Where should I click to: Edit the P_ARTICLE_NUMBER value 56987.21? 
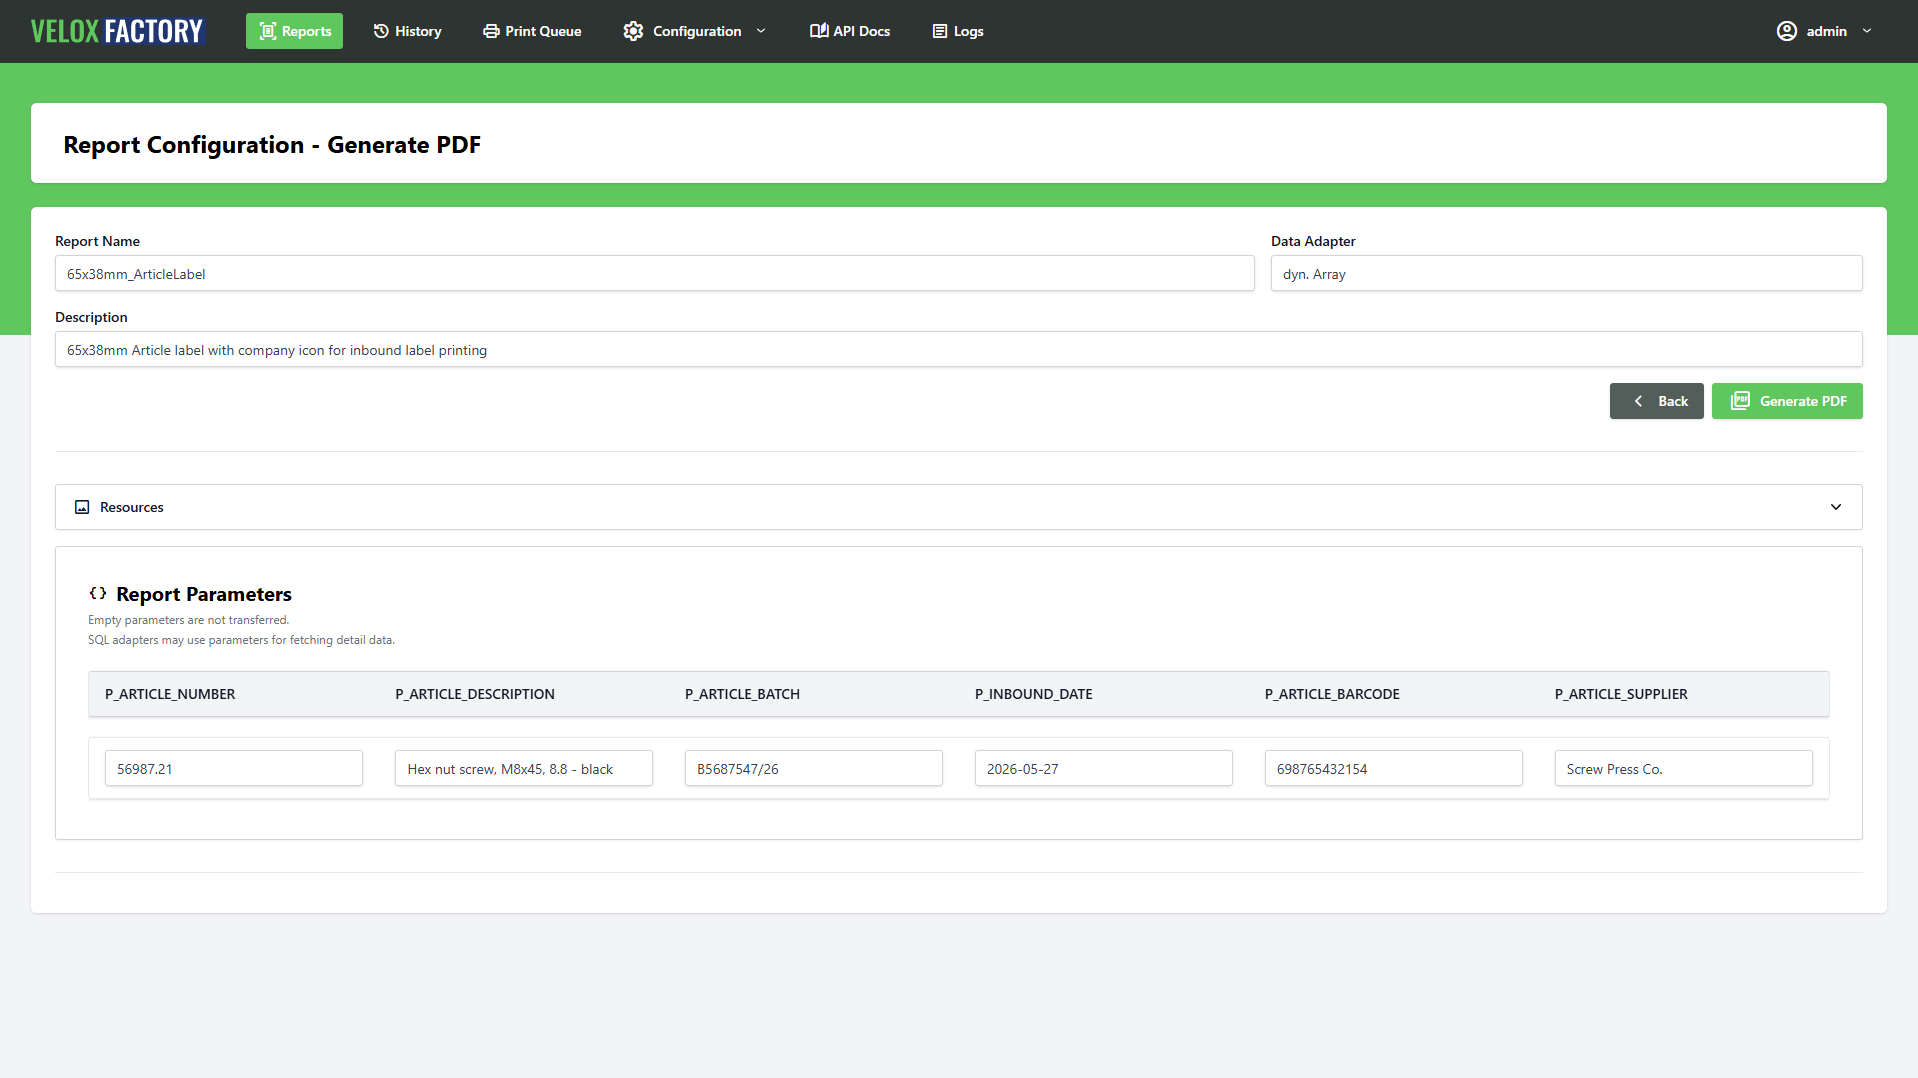[233, 768]
